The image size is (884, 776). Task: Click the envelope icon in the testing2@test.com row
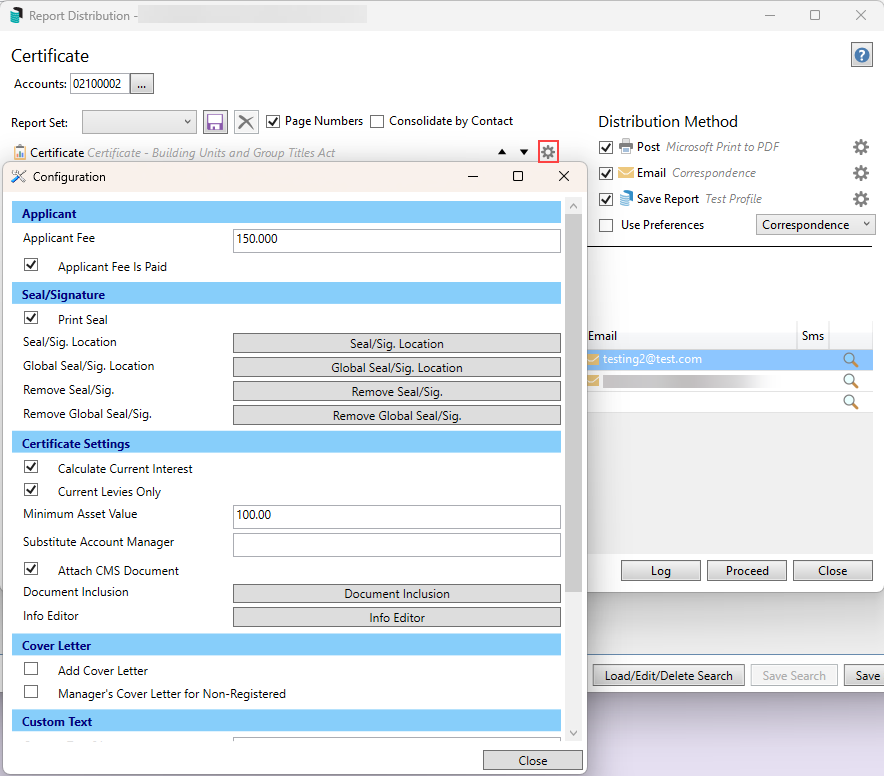coord(593,359)
